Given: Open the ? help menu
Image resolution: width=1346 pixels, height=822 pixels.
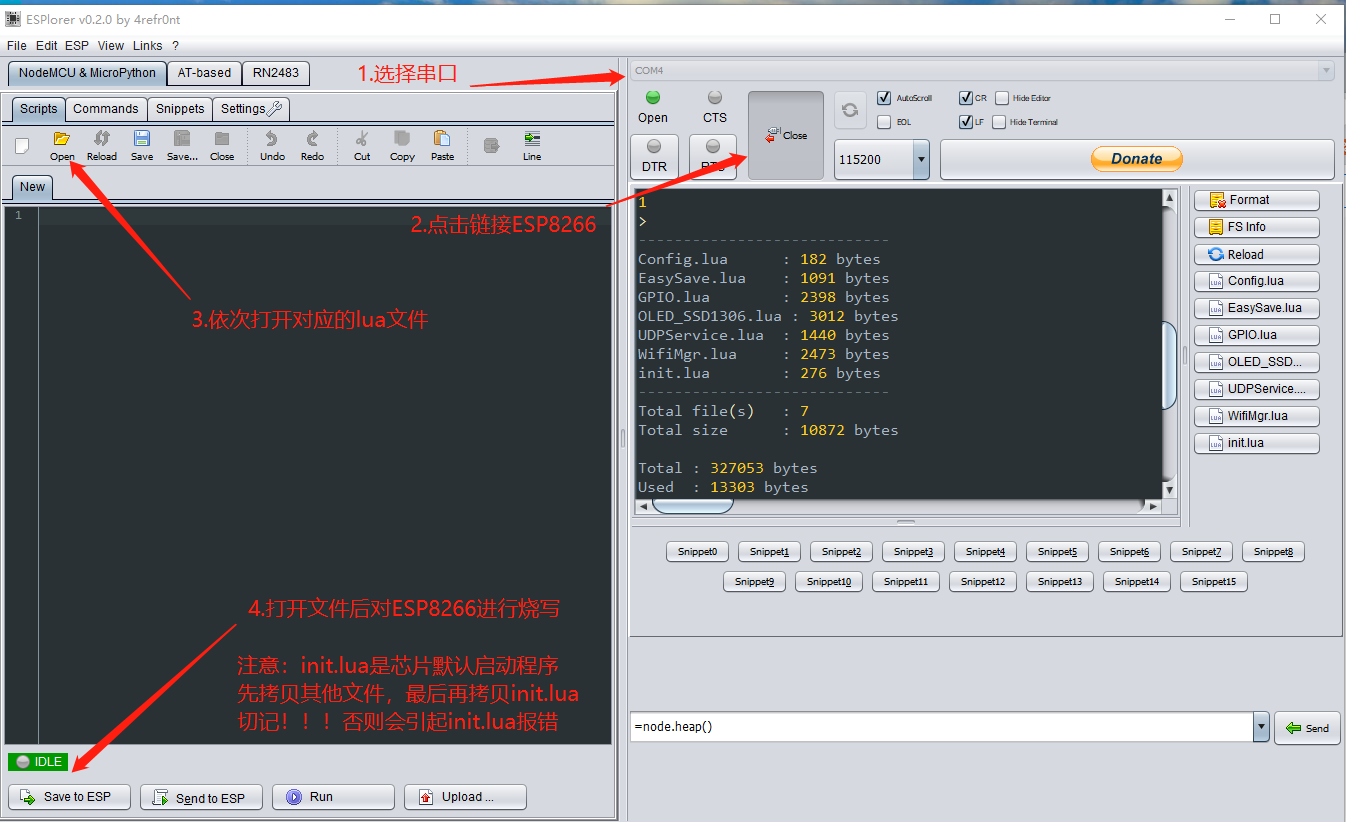Looking at the screenshot, I should pyautogui.click(x=176, y=46).
